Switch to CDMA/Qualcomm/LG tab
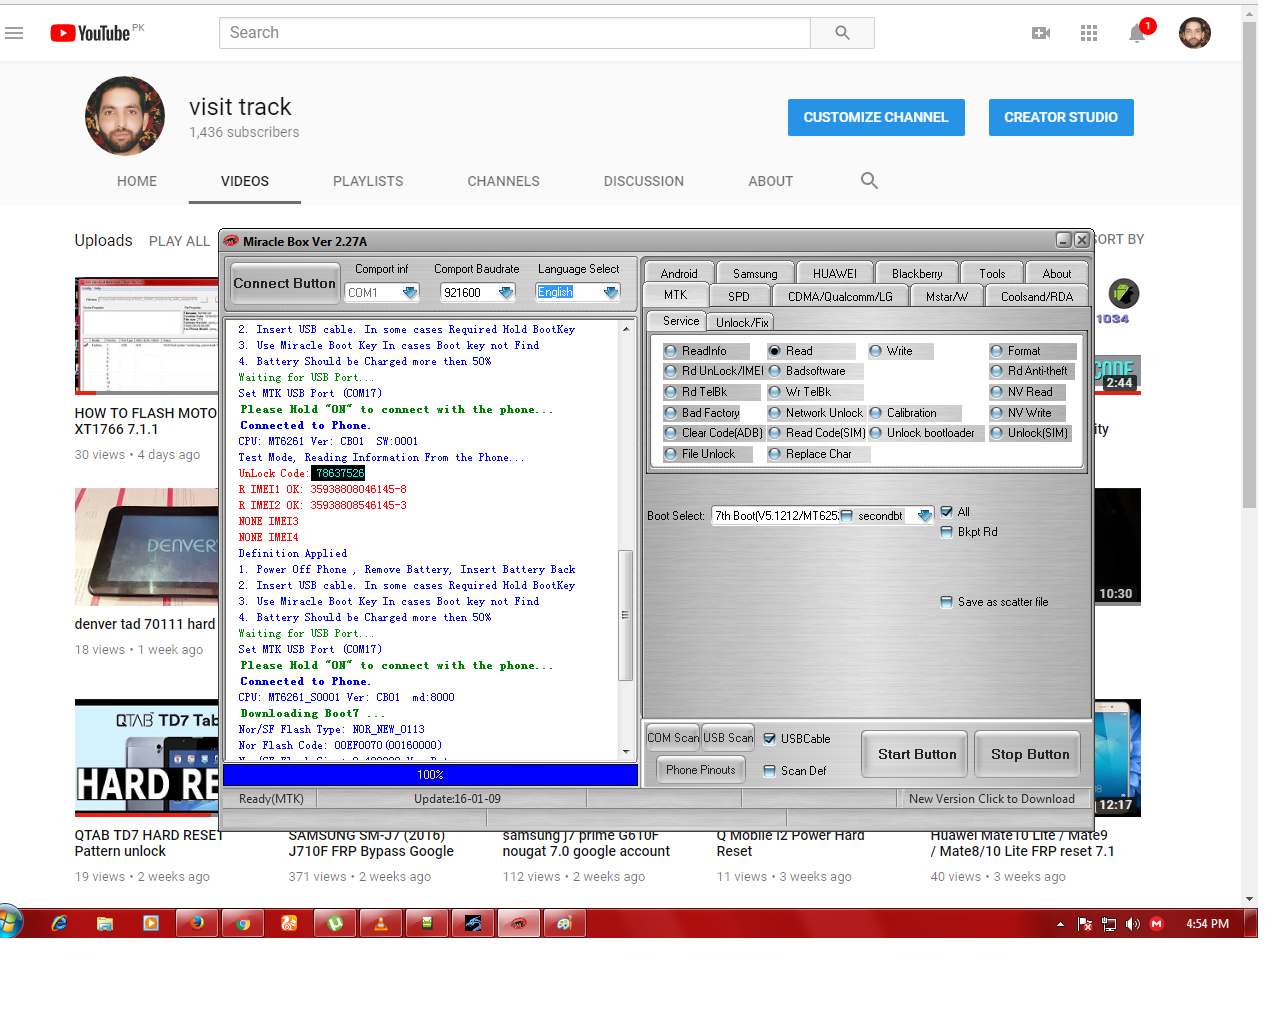The height and width of the screenshot is (1024, 1280). tap(840, 296)
